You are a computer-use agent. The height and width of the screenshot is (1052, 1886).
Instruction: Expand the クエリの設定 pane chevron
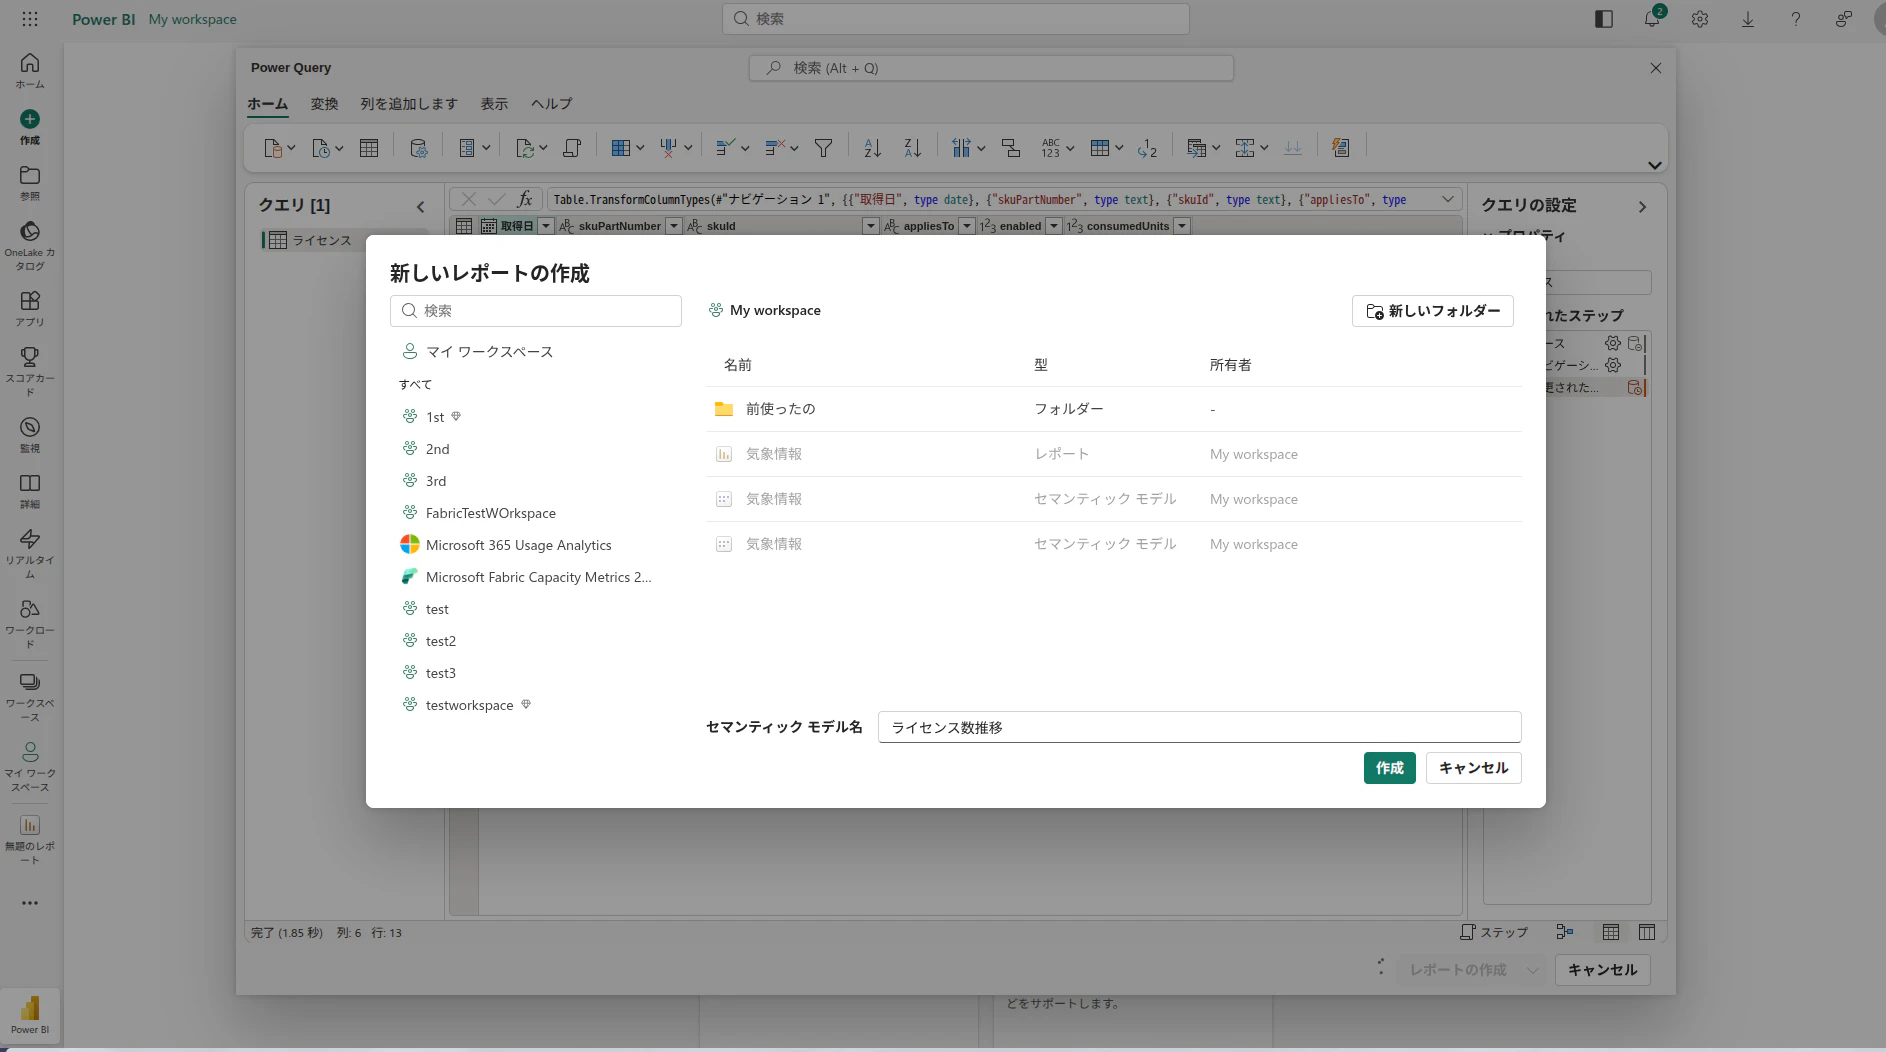pyautogui.click(x=1642, y=207)
